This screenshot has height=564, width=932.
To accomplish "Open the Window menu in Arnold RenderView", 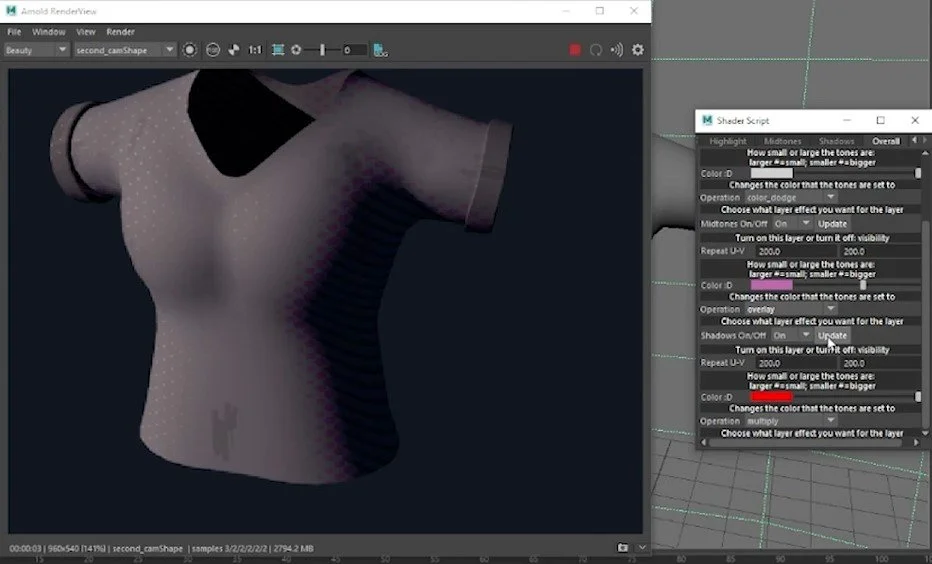I will 48,31.
